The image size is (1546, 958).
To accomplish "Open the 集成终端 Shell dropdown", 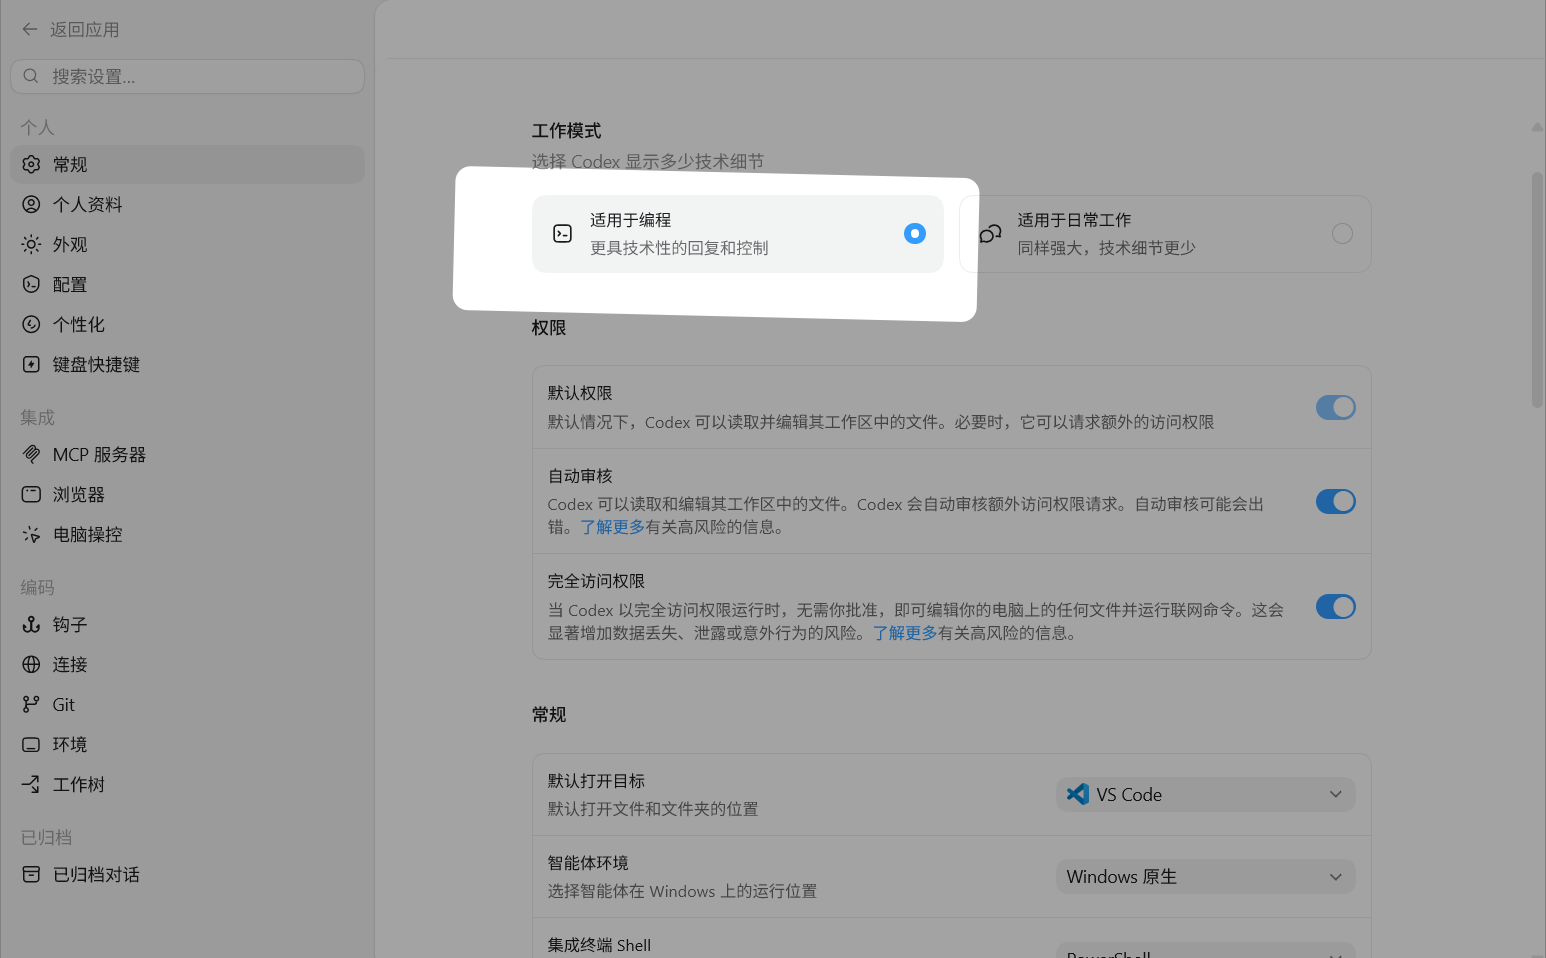I will [1206, 950].
